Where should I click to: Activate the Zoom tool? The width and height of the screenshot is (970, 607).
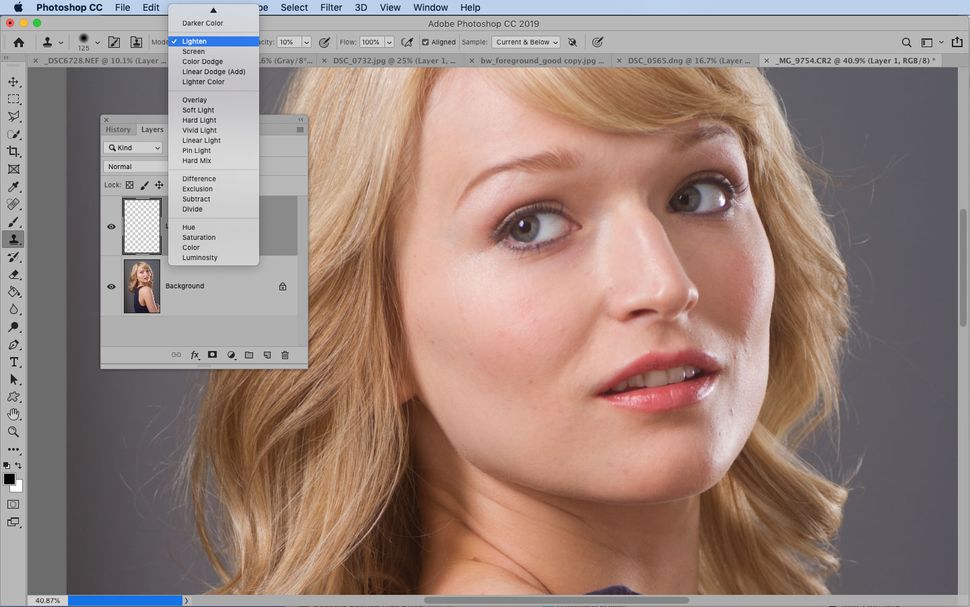pos(13,432)
